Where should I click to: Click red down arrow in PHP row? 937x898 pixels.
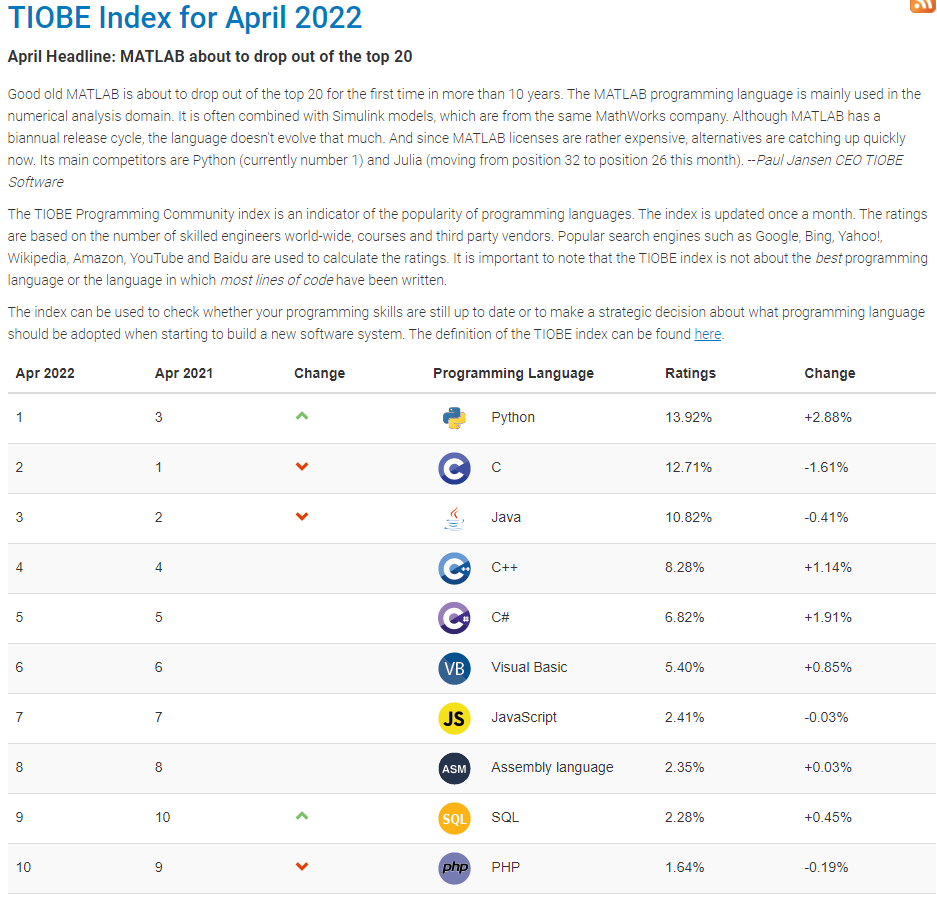click(302, 866)
